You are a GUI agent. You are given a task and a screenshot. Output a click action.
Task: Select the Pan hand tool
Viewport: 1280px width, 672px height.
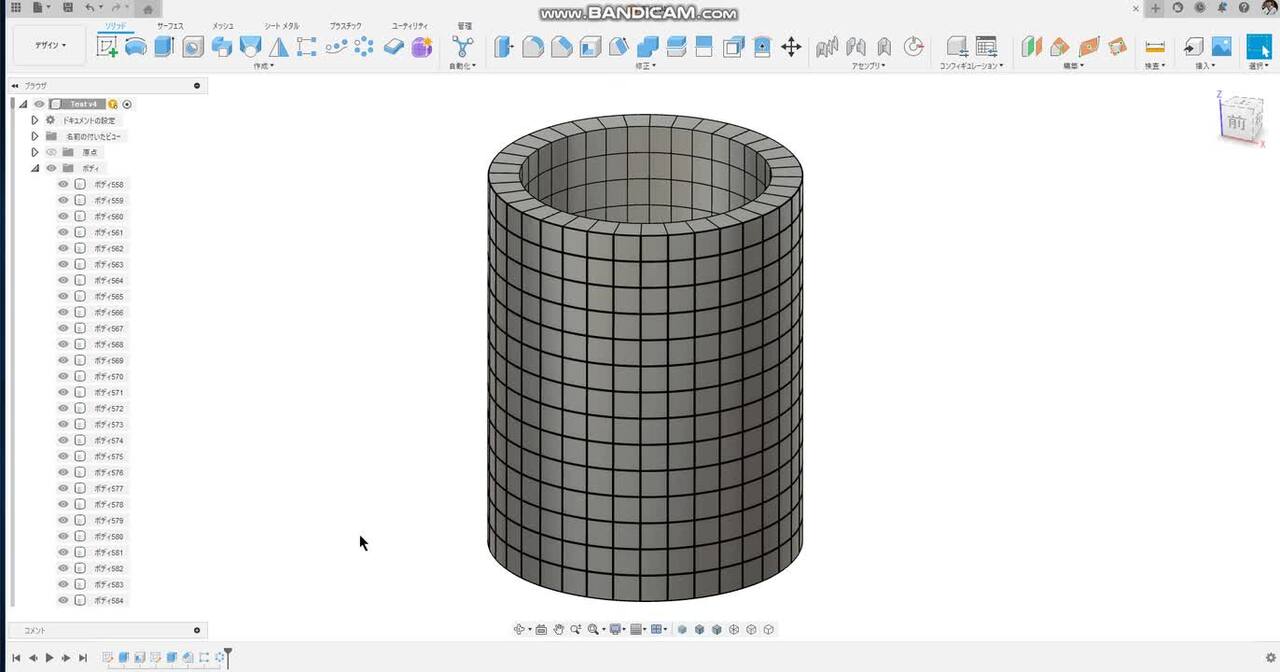(x=559, y=629)
